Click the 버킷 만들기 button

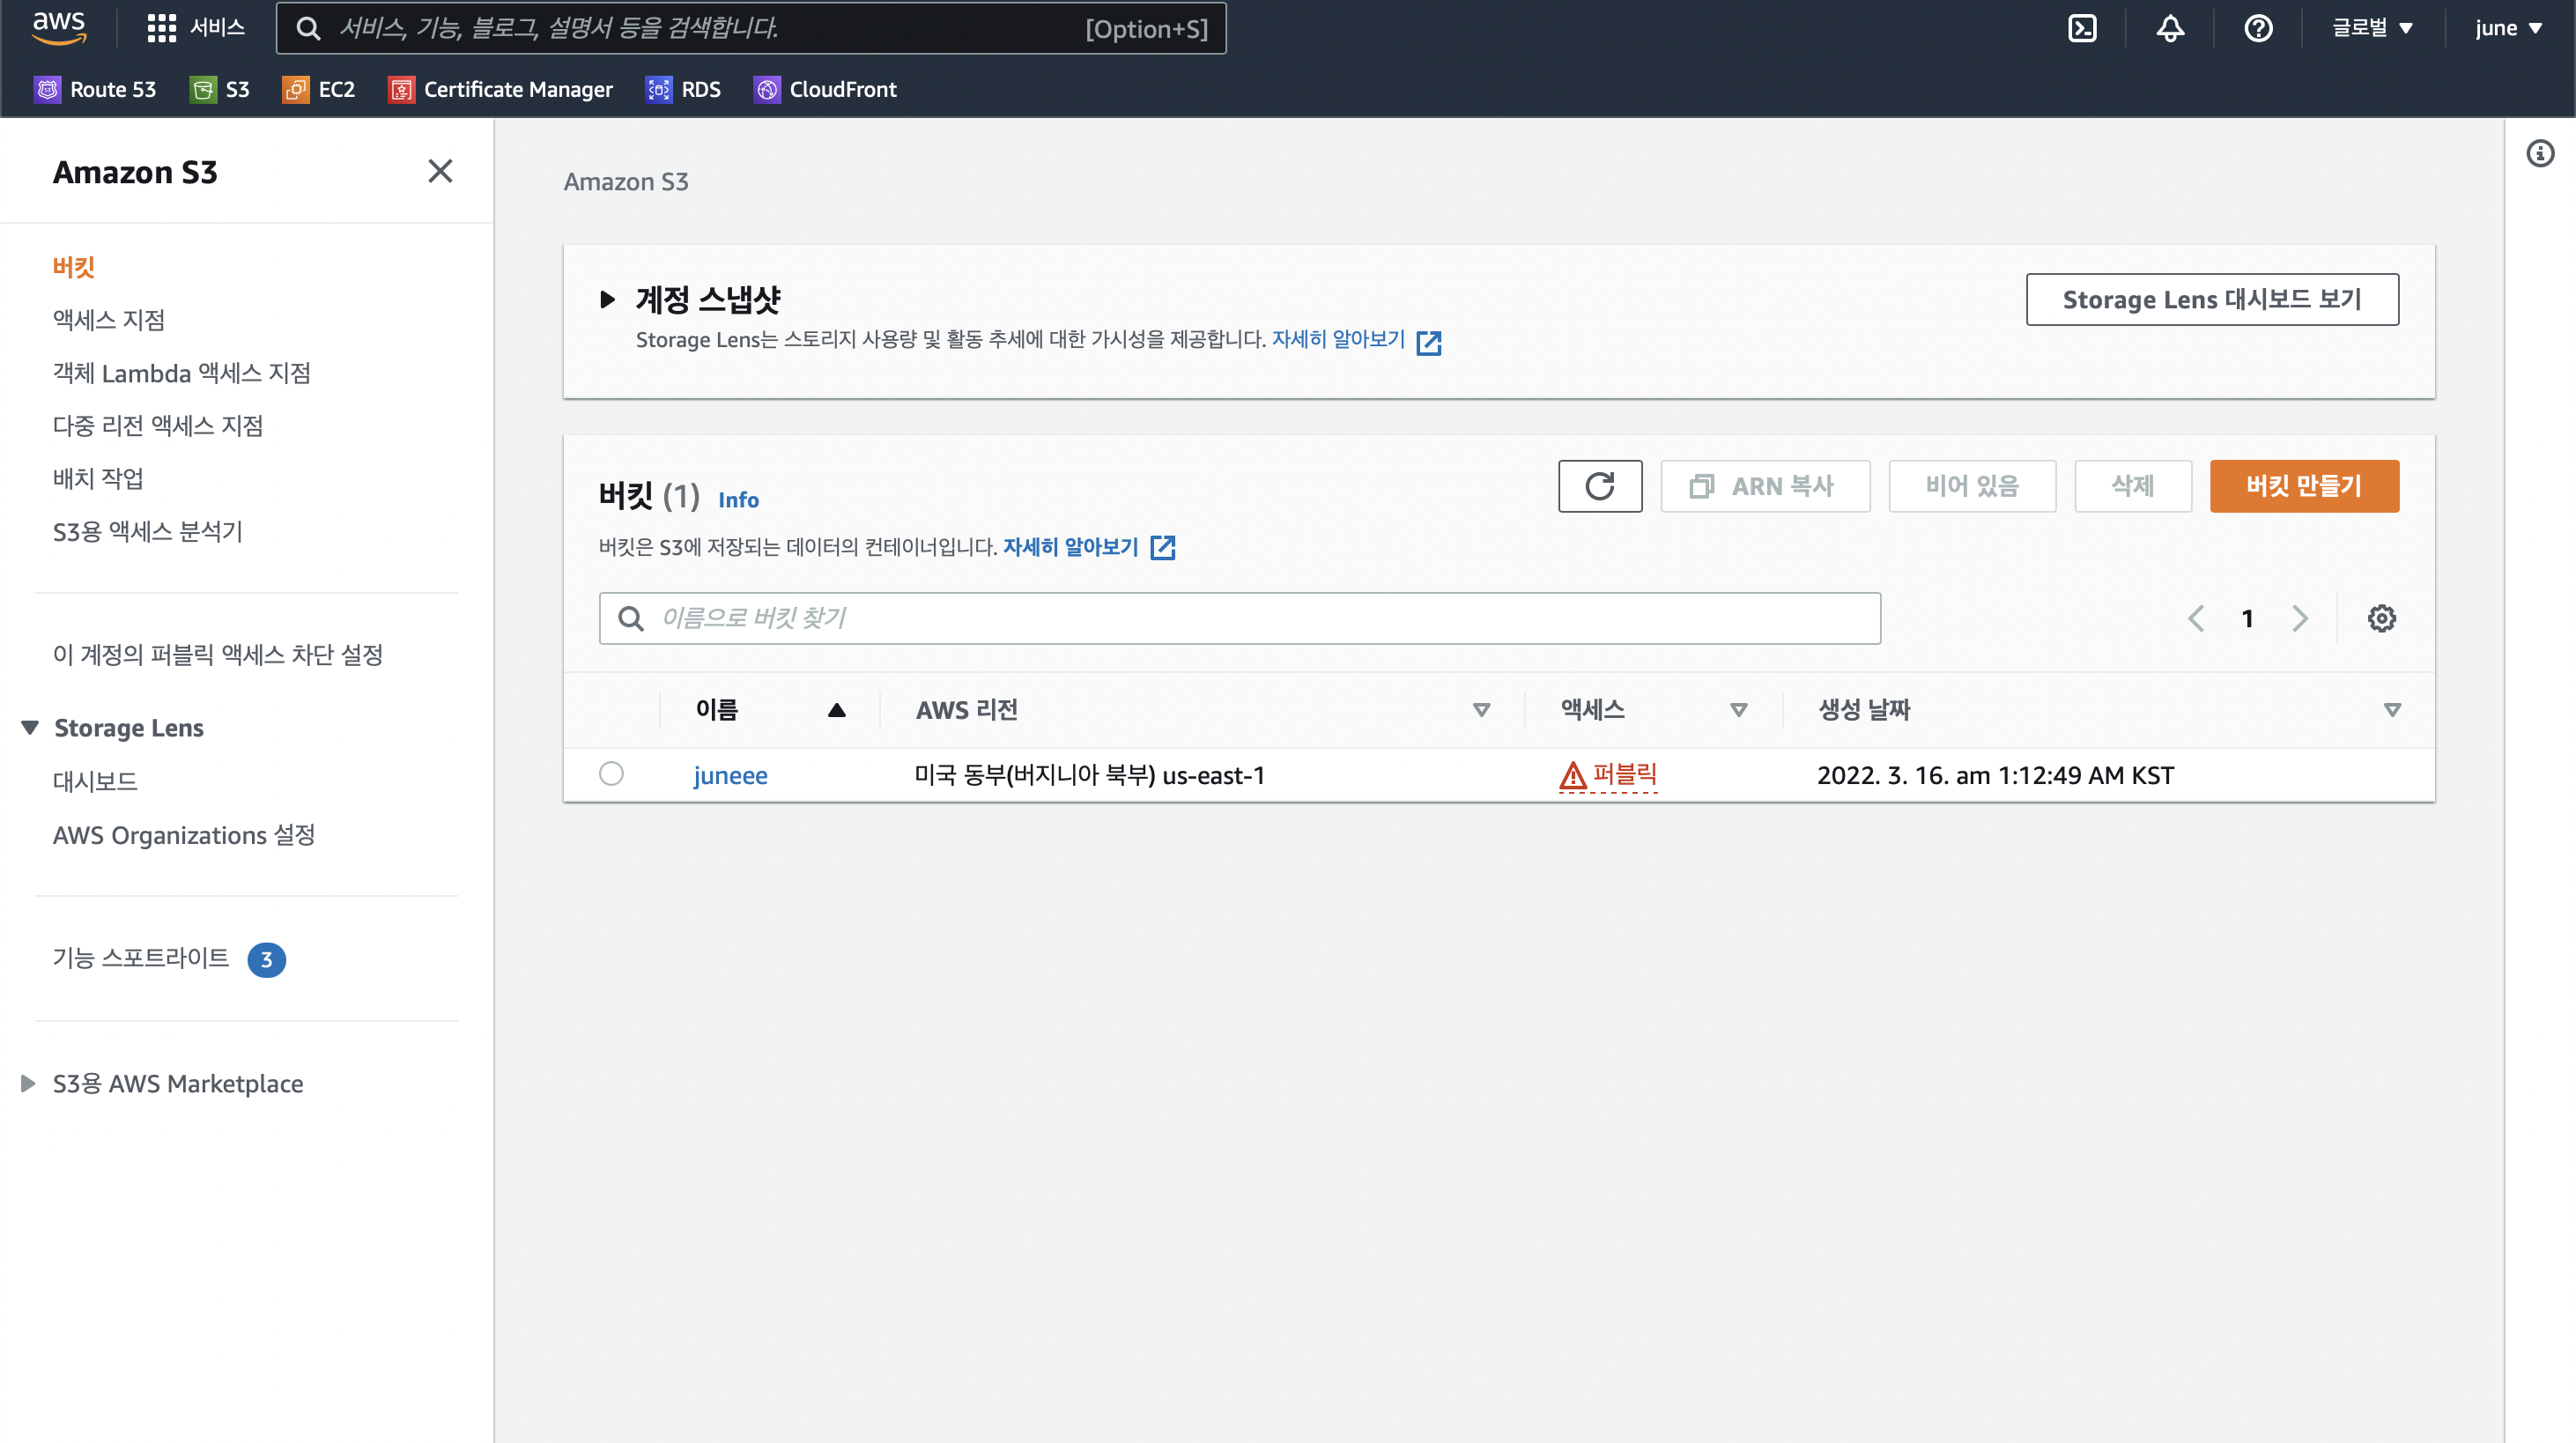coord(2303,486)
